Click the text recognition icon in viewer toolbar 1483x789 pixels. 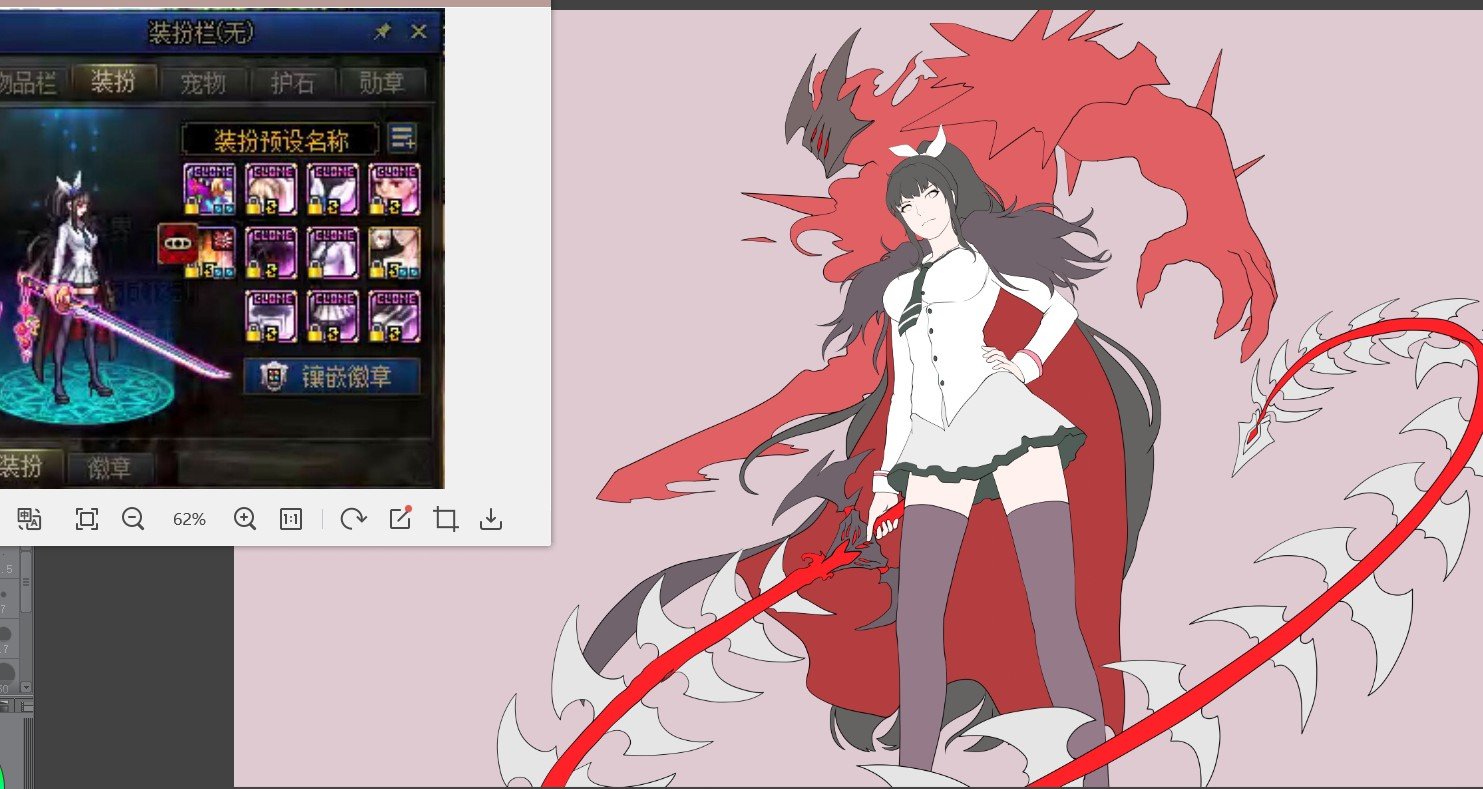pyautogui.click(x=29, y=519)
